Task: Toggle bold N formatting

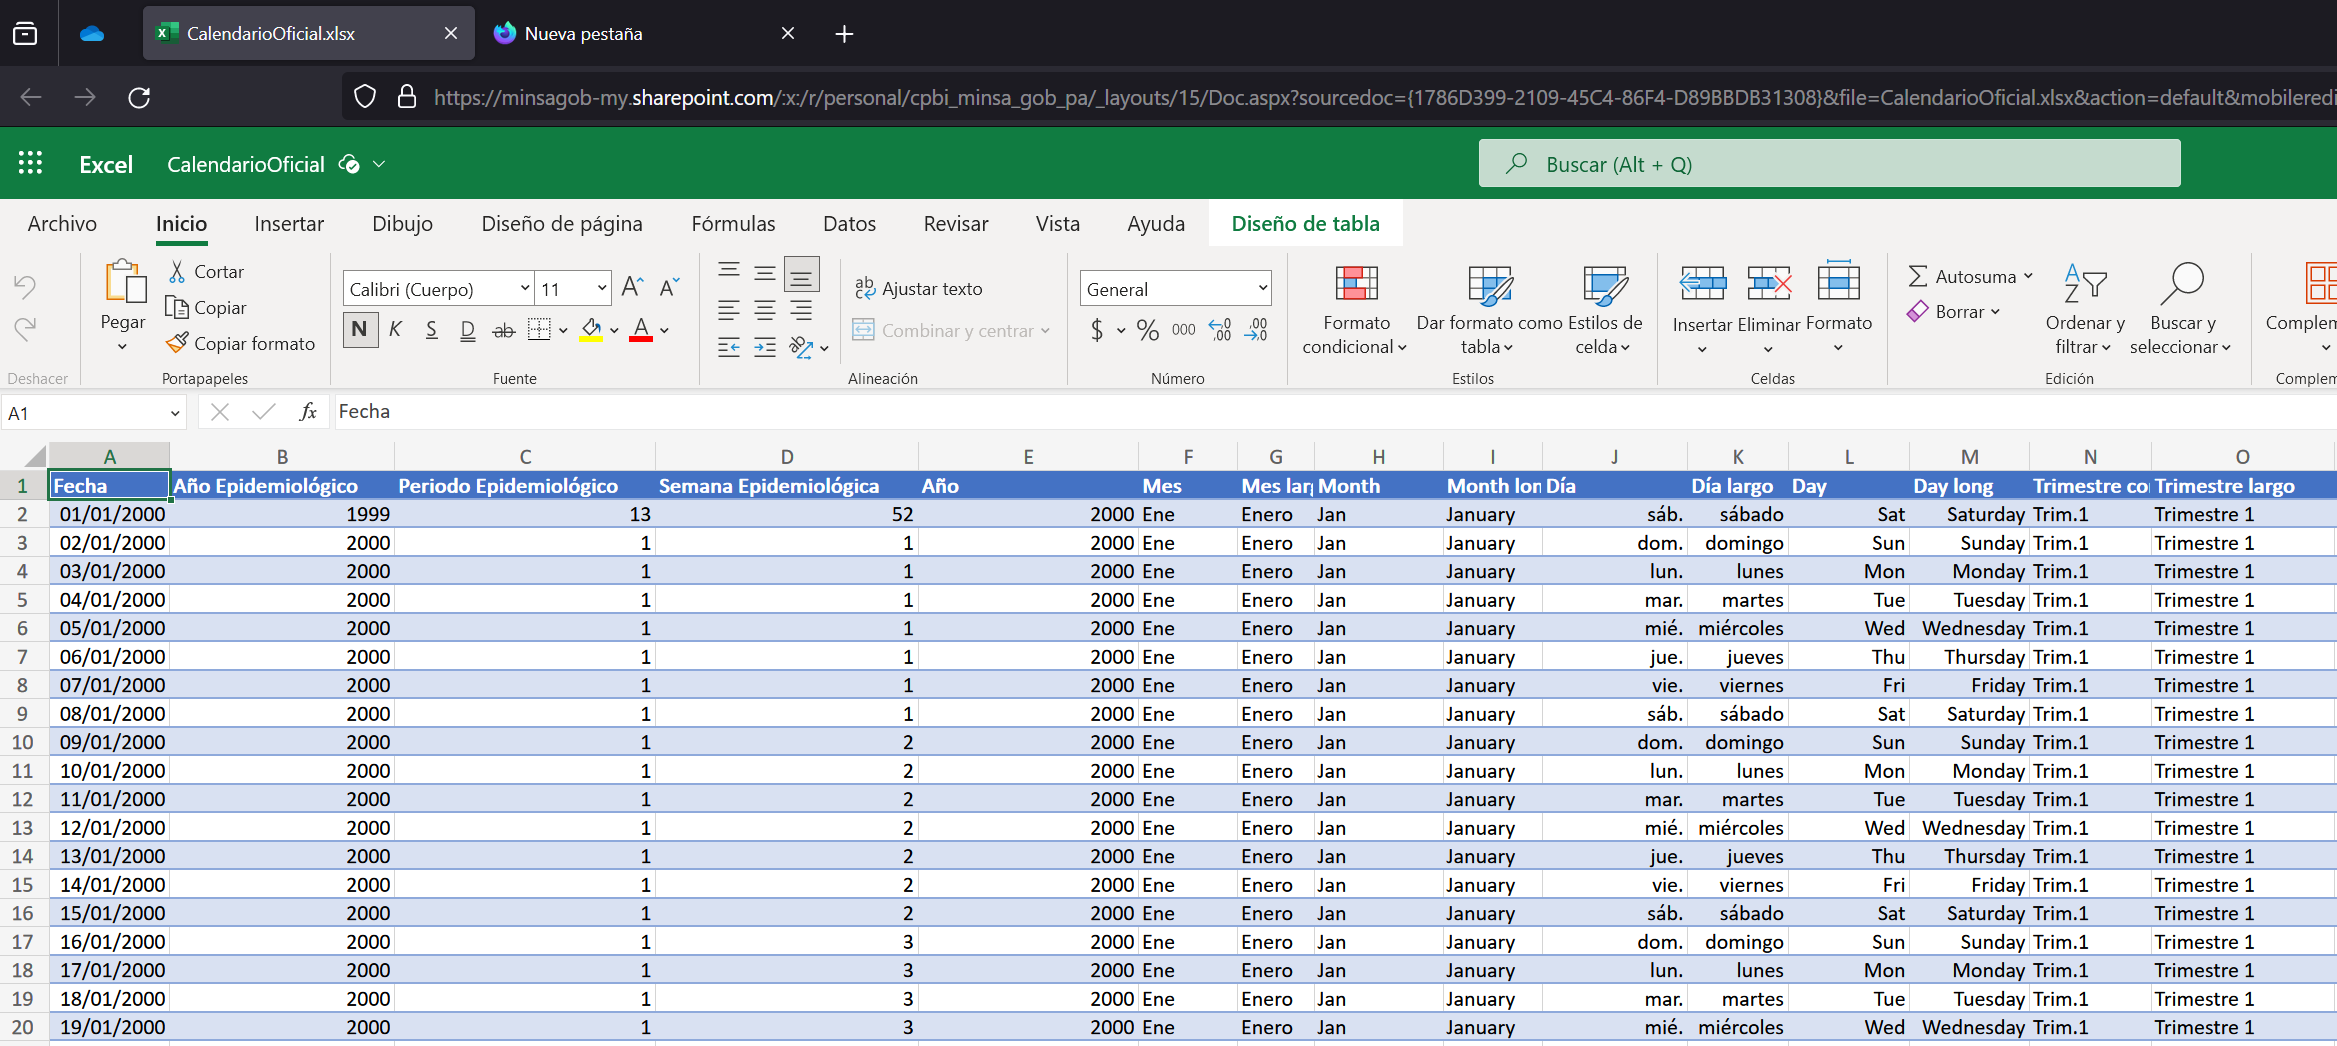Action: [x=360, y=329]
